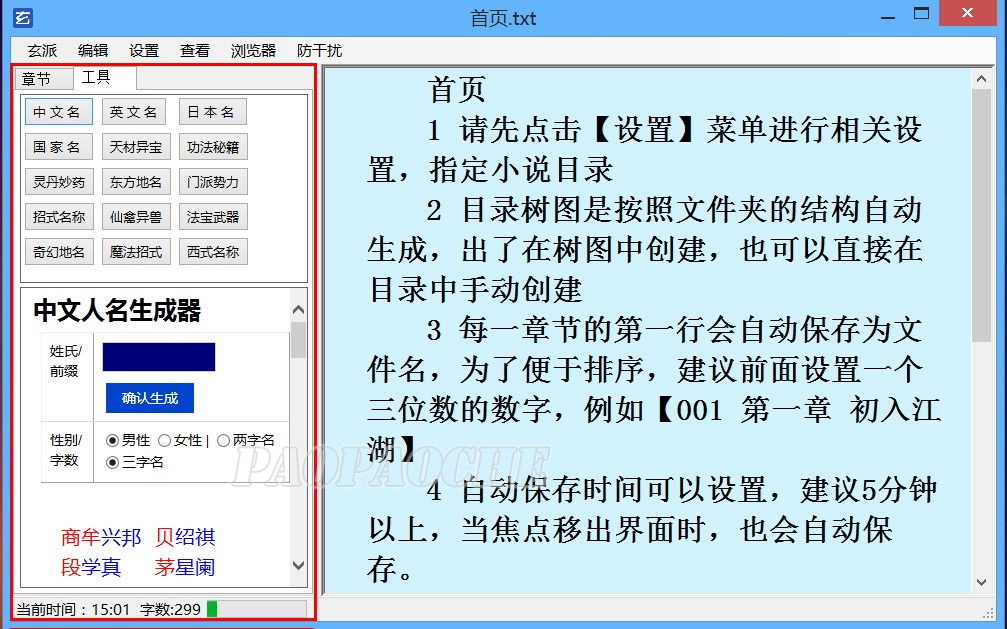
Task: Switch to the 章节 tab
Action: (44, 79)
